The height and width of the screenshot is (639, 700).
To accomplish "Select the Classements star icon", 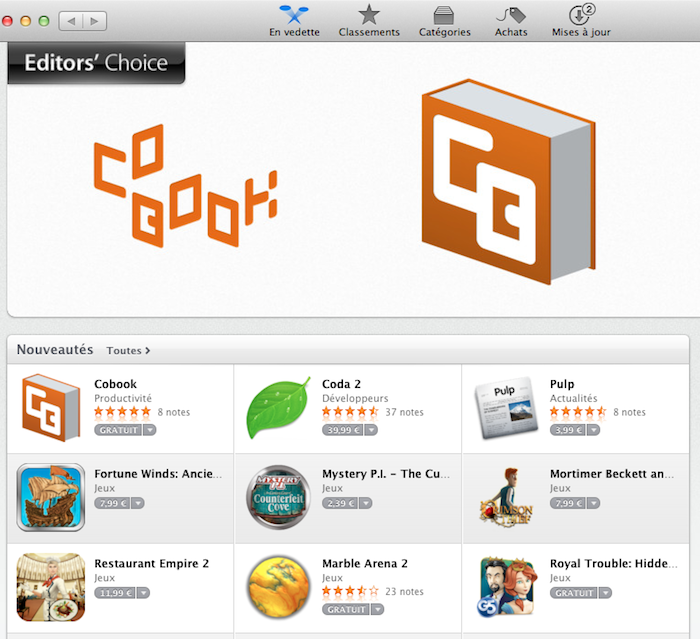I will [369, 14].
